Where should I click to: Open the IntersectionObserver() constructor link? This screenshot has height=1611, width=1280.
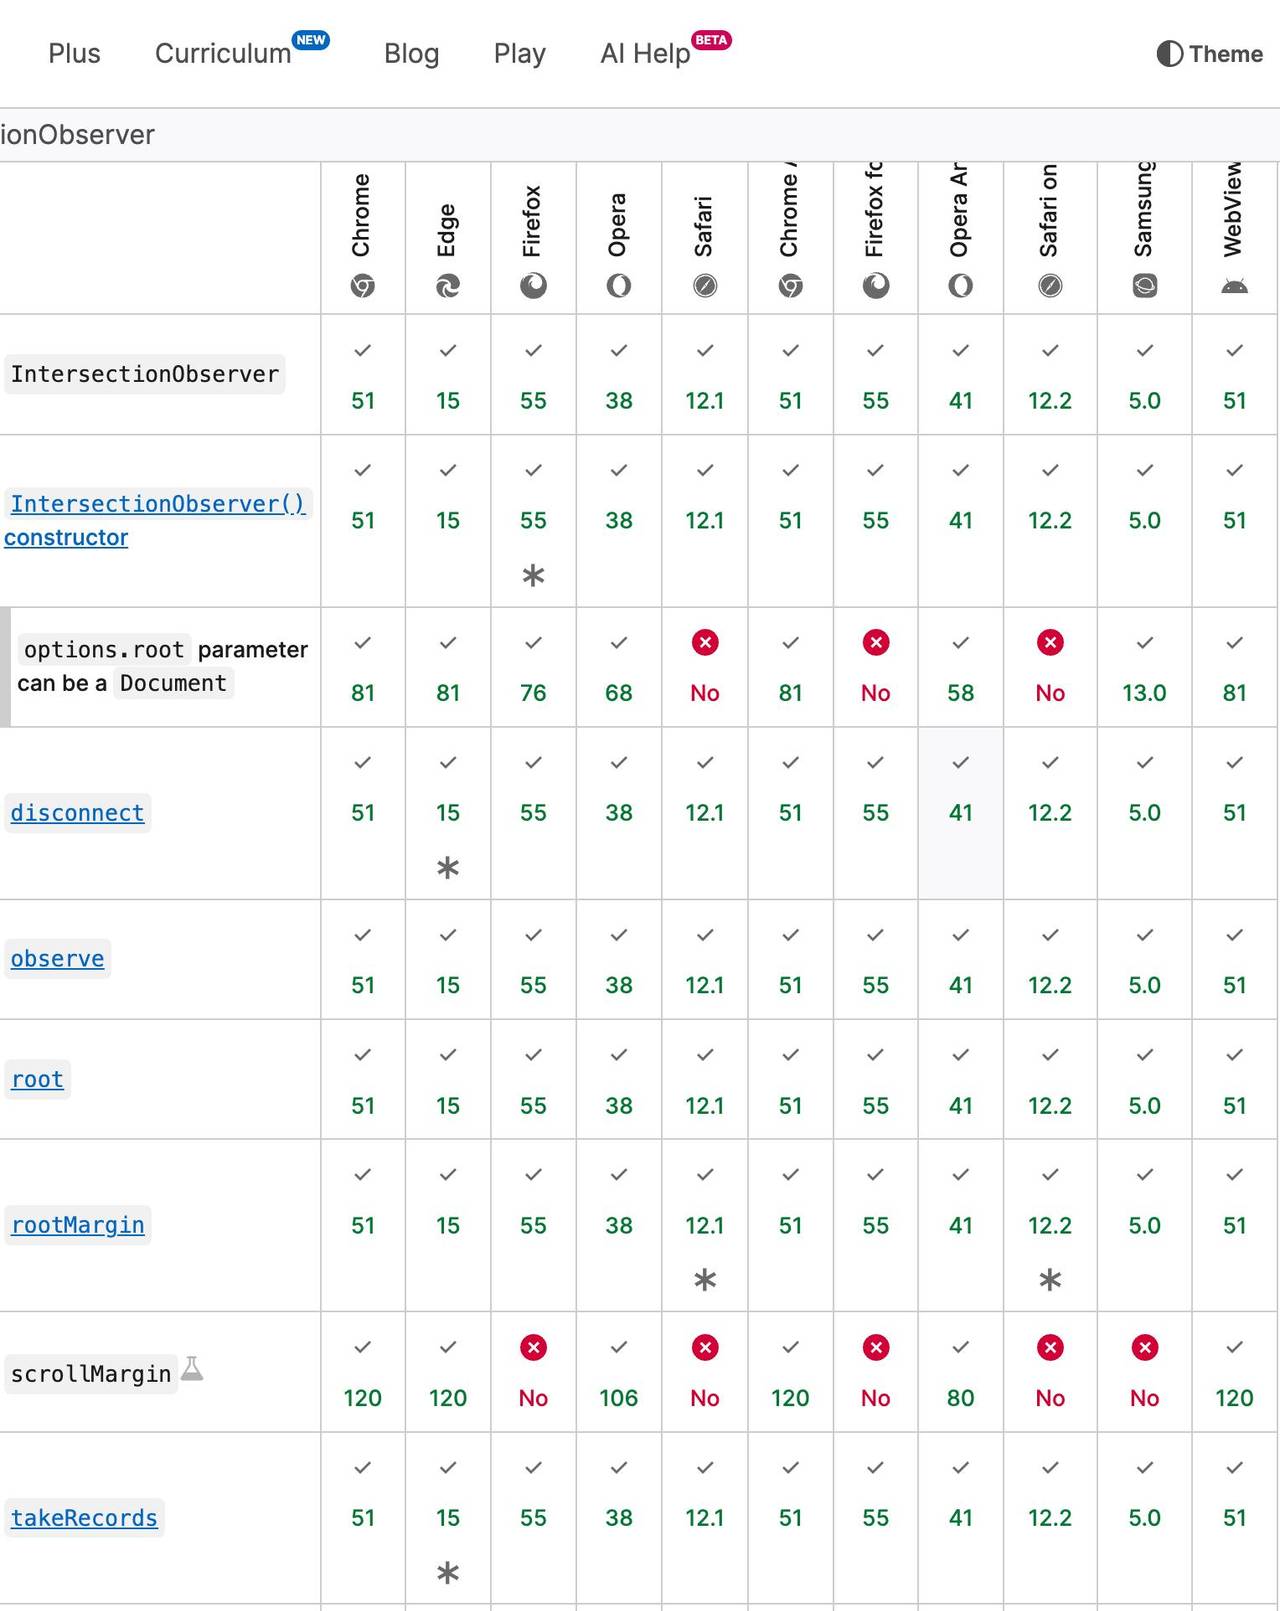tap(157, 504)
